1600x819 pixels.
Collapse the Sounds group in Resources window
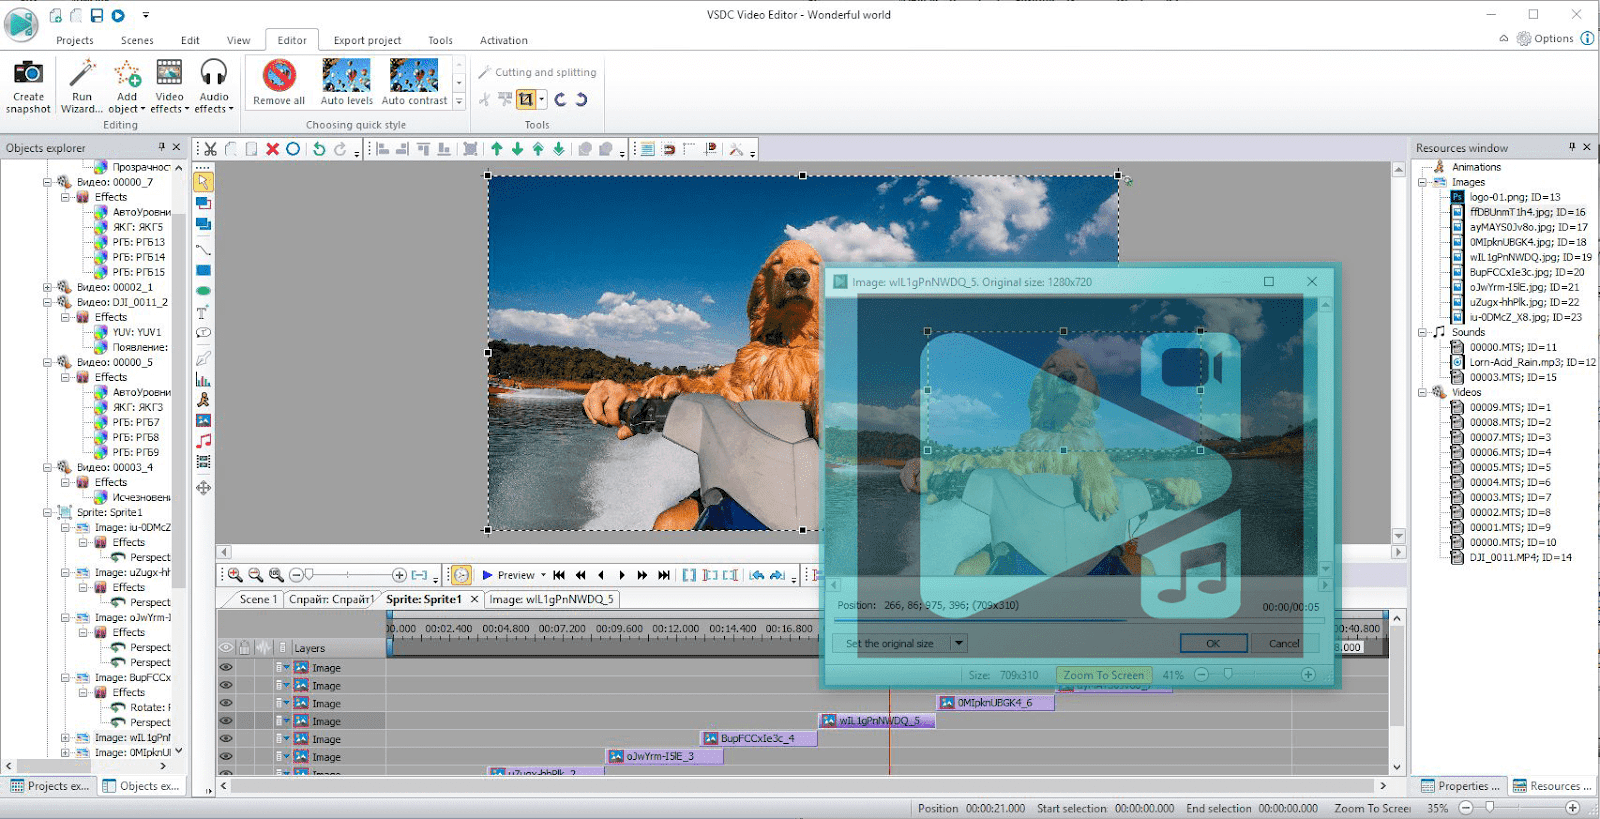point(1422,332)
